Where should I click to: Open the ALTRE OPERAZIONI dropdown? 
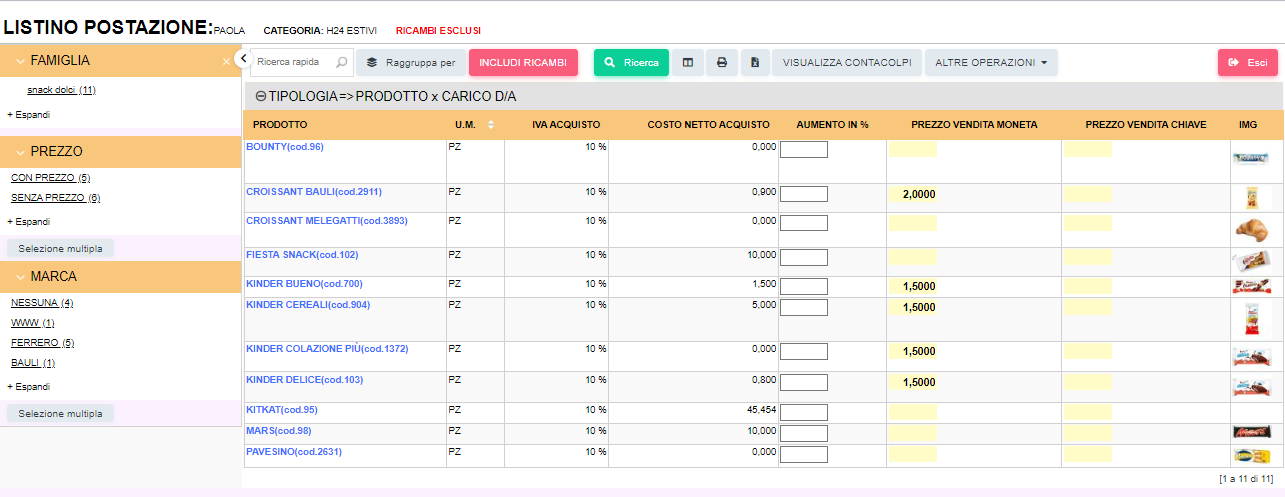[x=991, y=62]
